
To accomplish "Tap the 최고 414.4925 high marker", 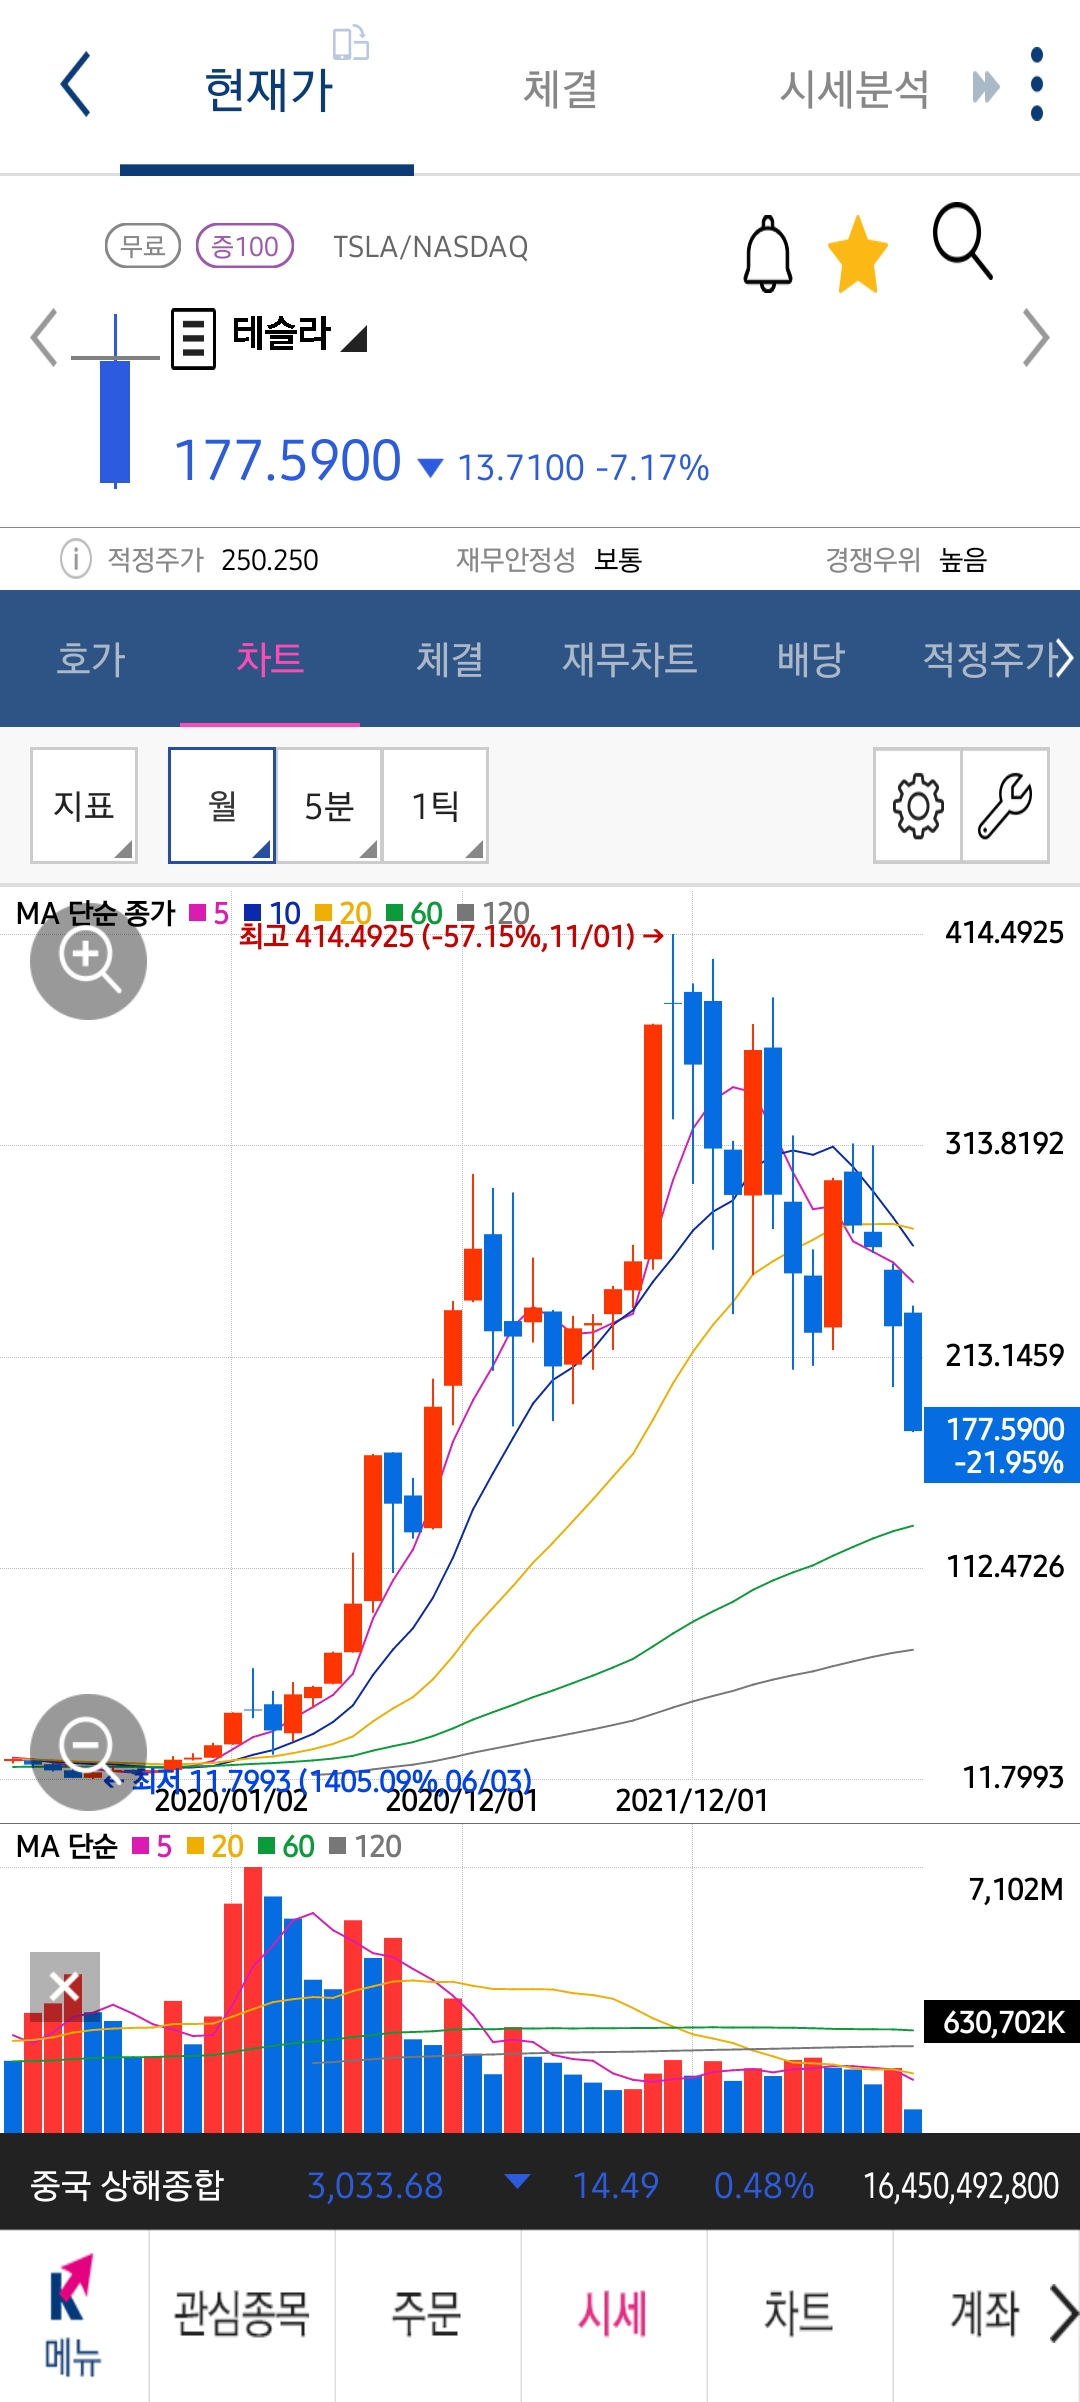I will (451, 936).
